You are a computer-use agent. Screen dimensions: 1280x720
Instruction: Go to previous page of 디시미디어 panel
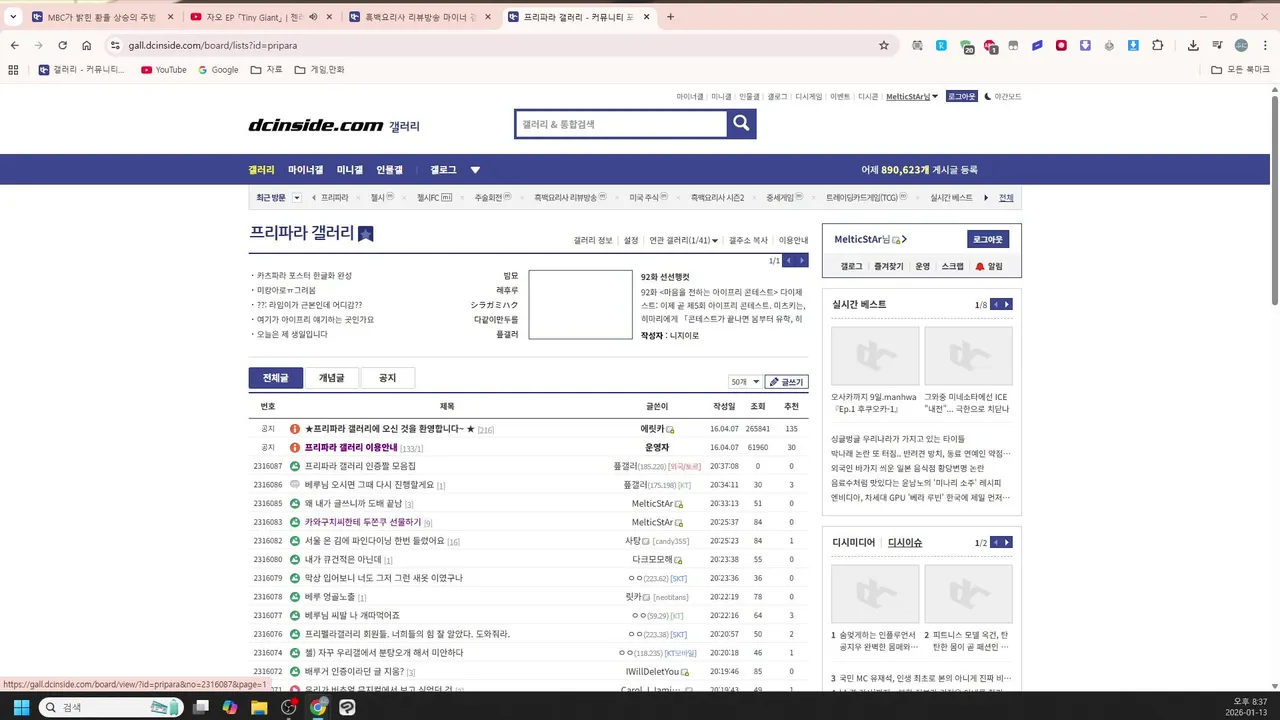click(x=995, y=542)
